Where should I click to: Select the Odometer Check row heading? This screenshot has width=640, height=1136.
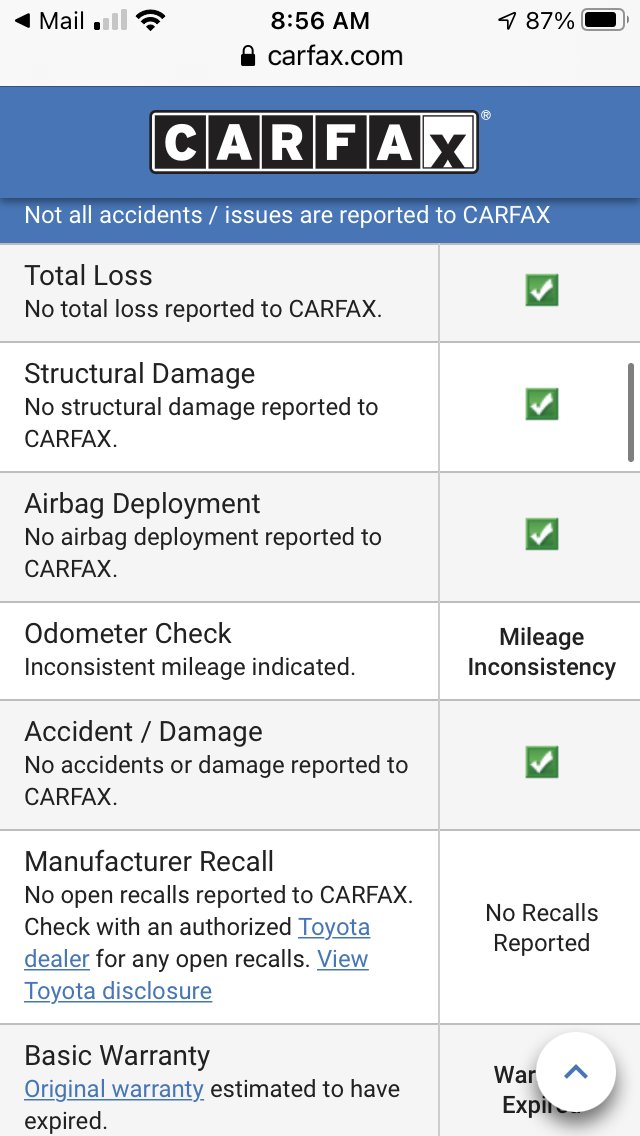pyautogui.click(x=128, y=633)
